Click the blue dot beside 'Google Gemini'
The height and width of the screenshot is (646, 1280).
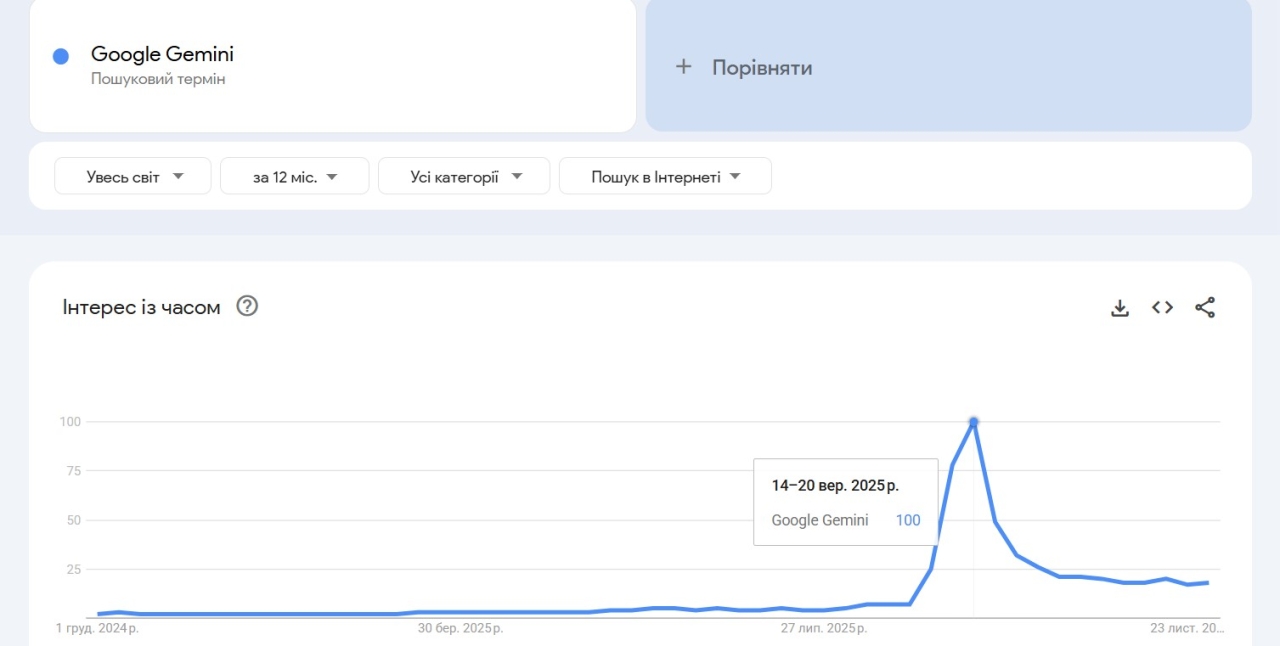[60, 55]
